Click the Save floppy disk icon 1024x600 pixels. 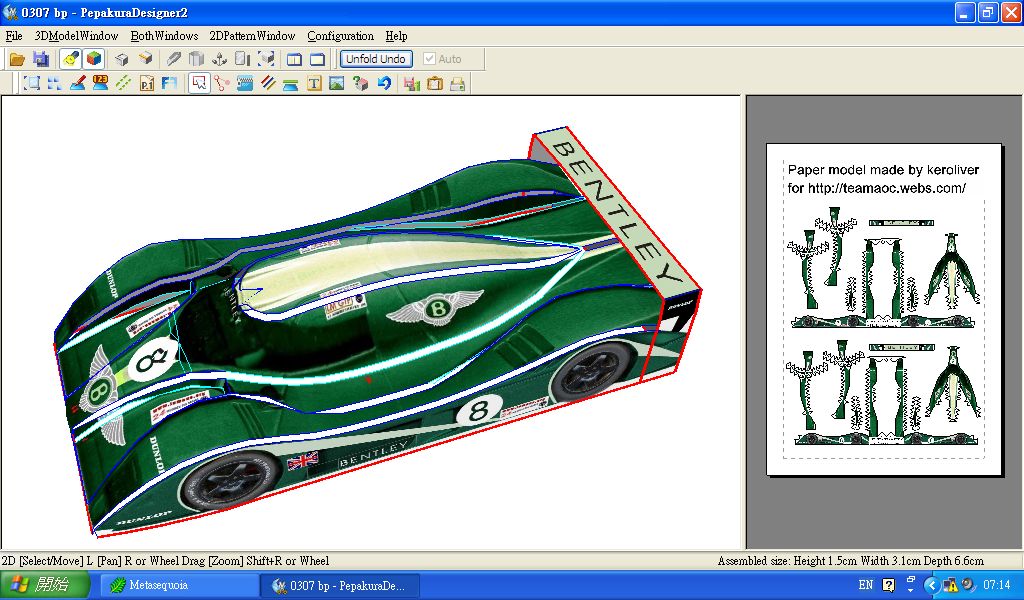(40, 59)
